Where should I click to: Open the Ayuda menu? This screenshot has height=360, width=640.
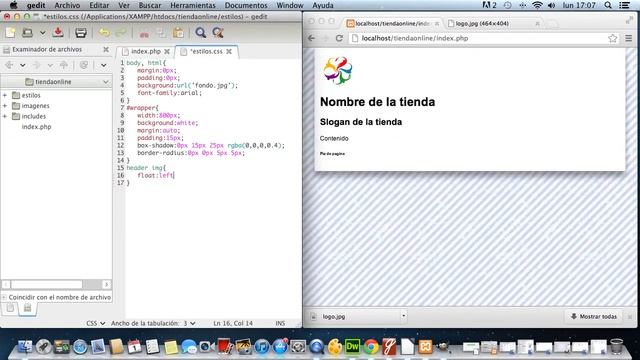(323, 5)
